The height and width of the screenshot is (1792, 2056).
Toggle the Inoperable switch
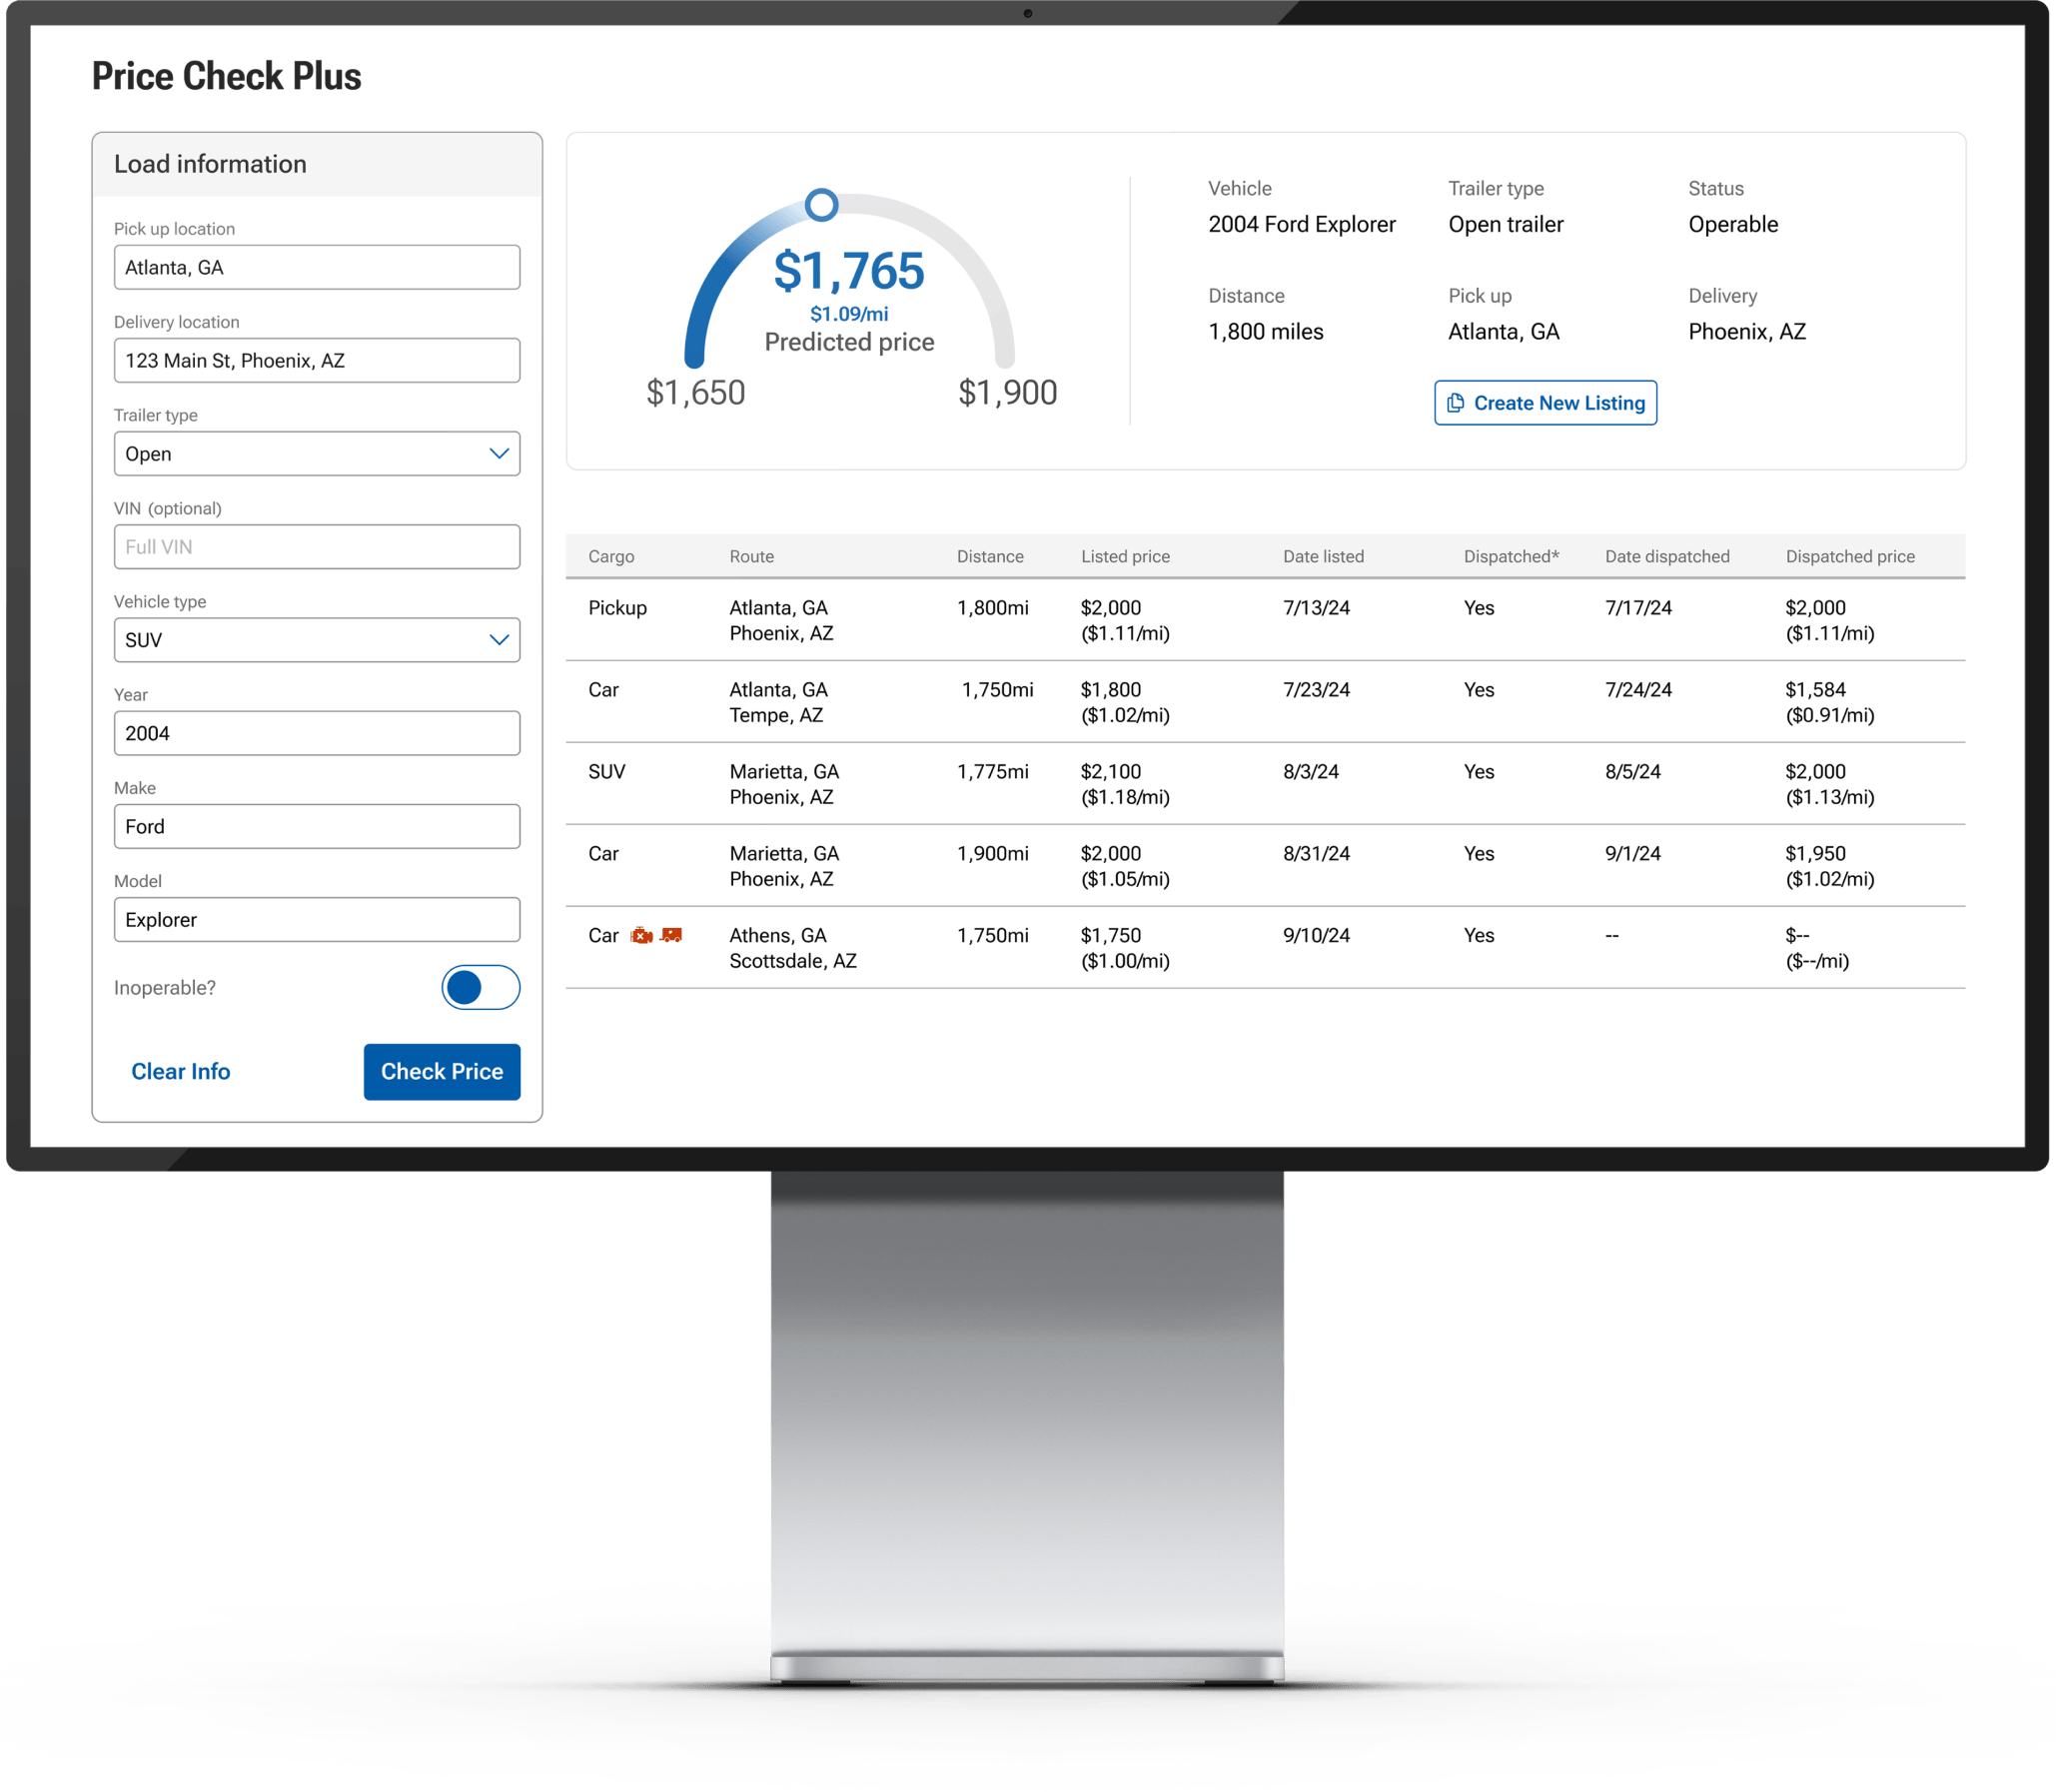[x=480, y=987]
